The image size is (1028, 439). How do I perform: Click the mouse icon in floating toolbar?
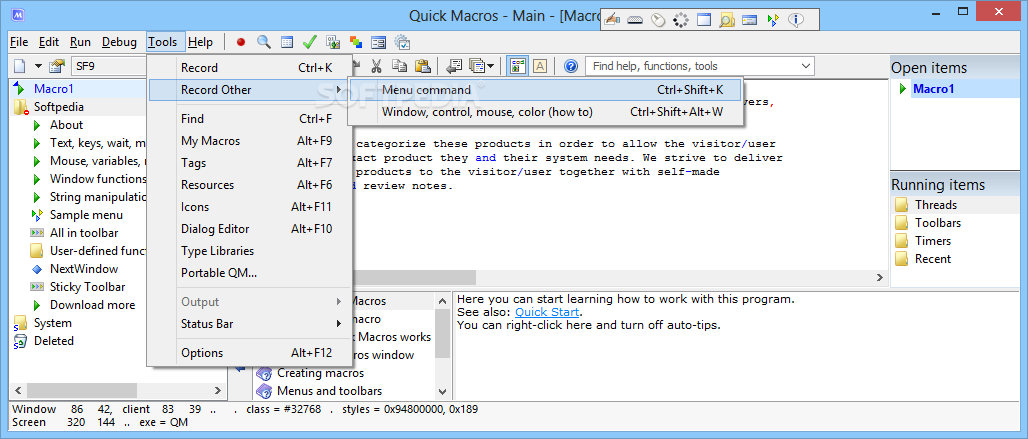pyautogui.click(x=658, y=20)
